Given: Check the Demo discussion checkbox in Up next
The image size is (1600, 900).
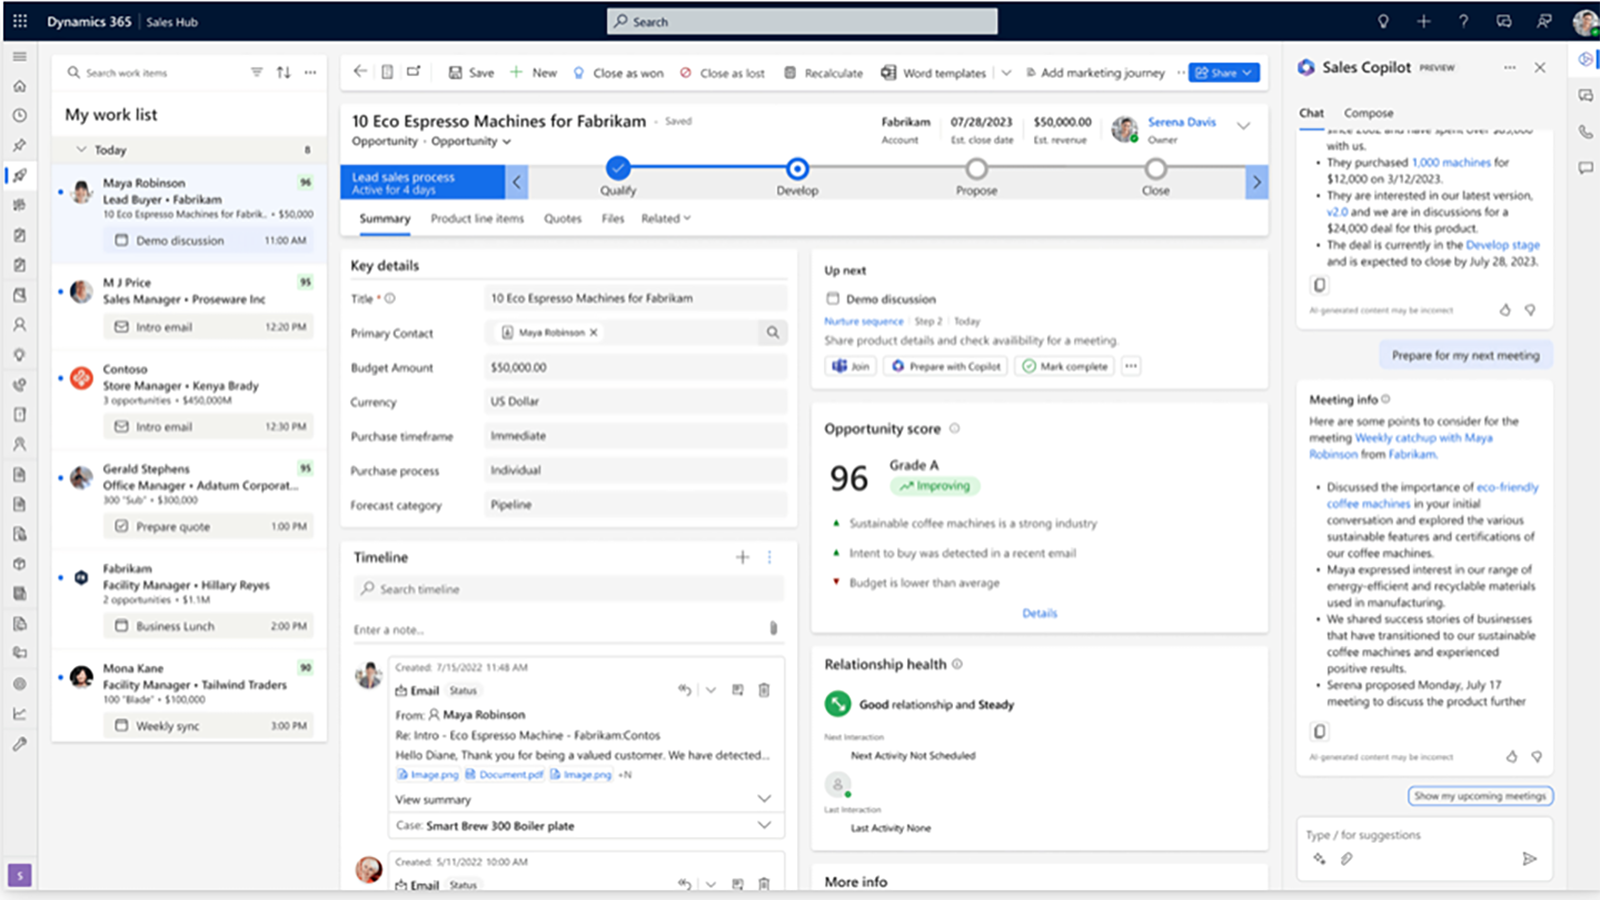Looking at the screenshot, I should click(832, 298).
